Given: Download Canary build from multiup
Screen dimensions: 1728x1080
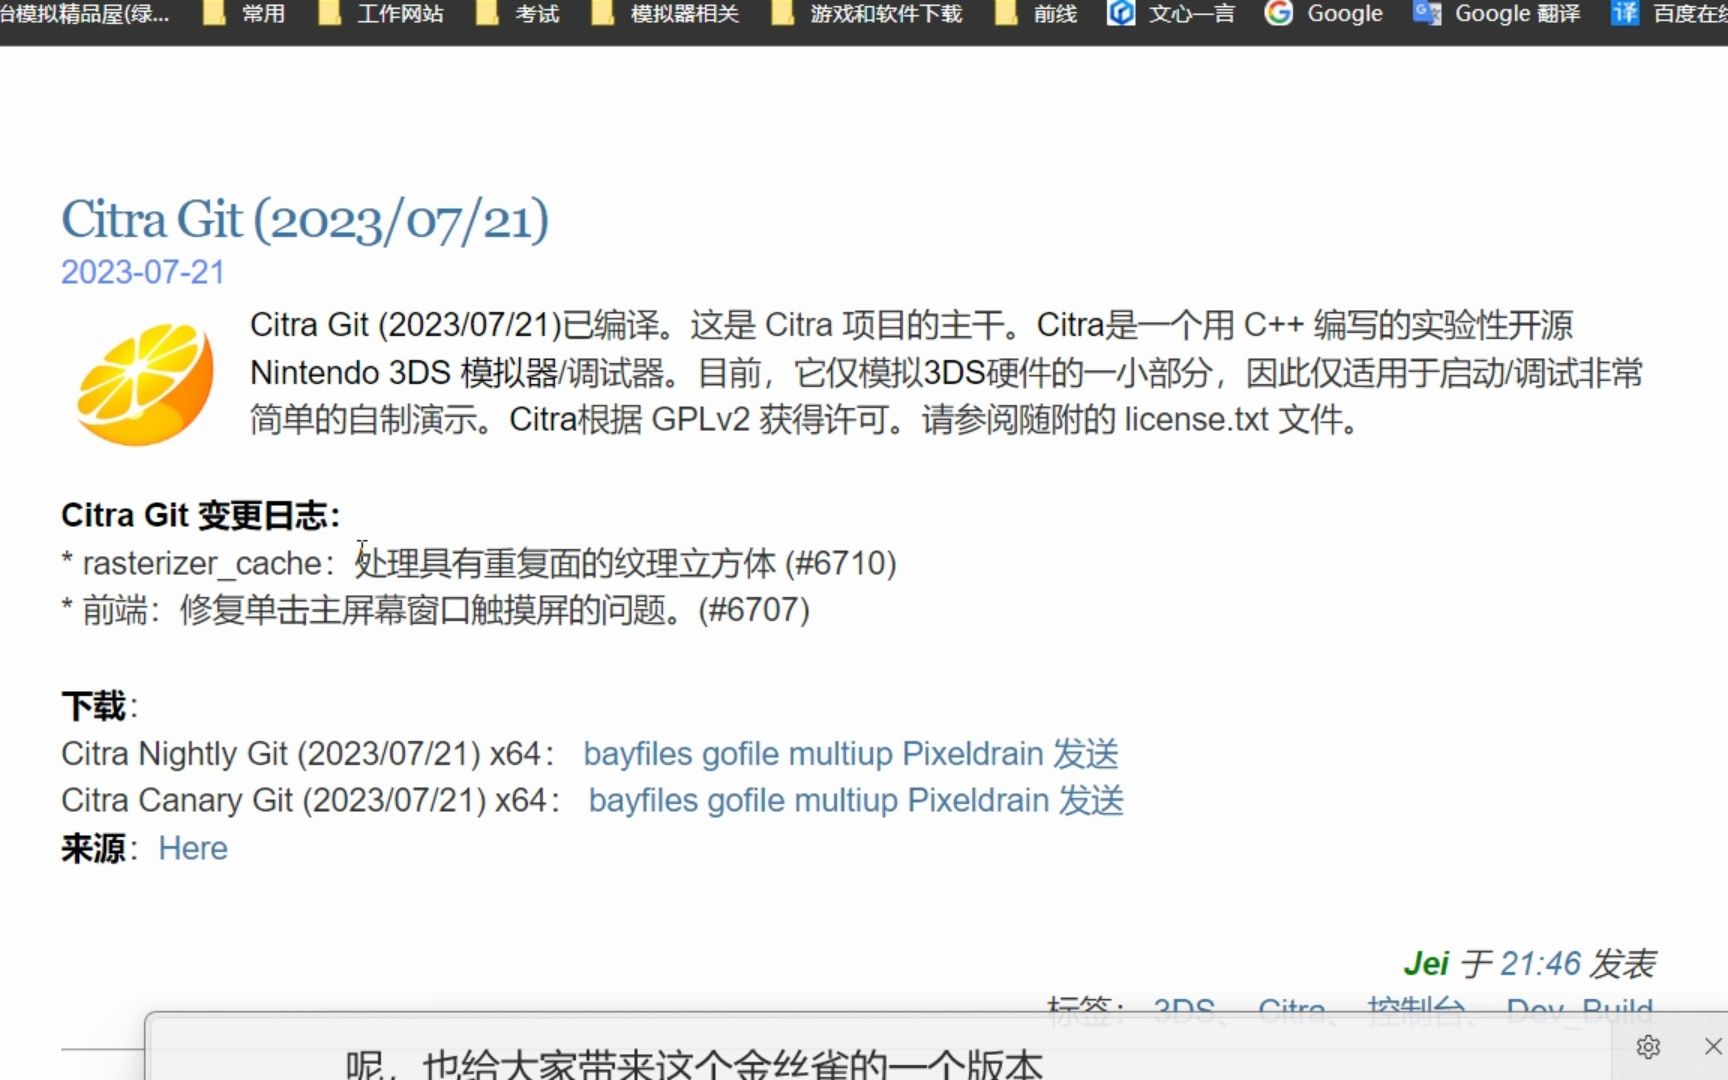Looking at the screenshot, I should (x=846, y=801).
